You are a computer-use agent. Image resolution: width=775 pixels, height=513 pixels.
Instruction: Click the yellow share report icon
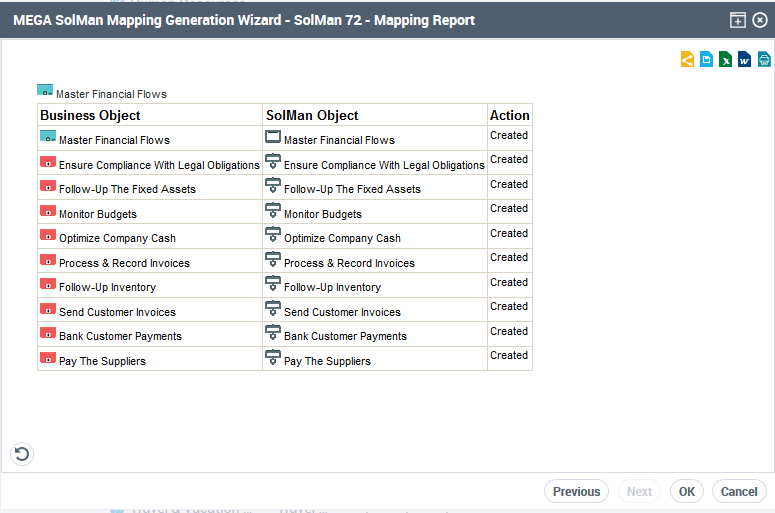point(687,60)
